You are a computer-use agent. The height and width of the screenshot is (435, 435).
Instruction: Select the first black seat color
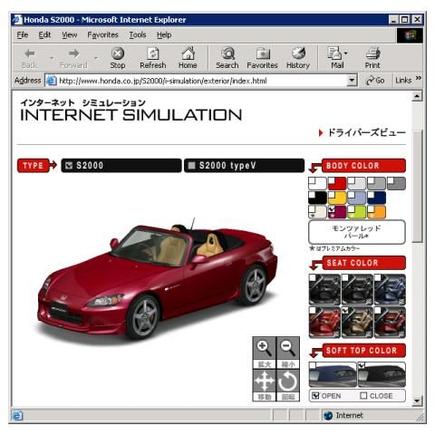tap(325, 289)
